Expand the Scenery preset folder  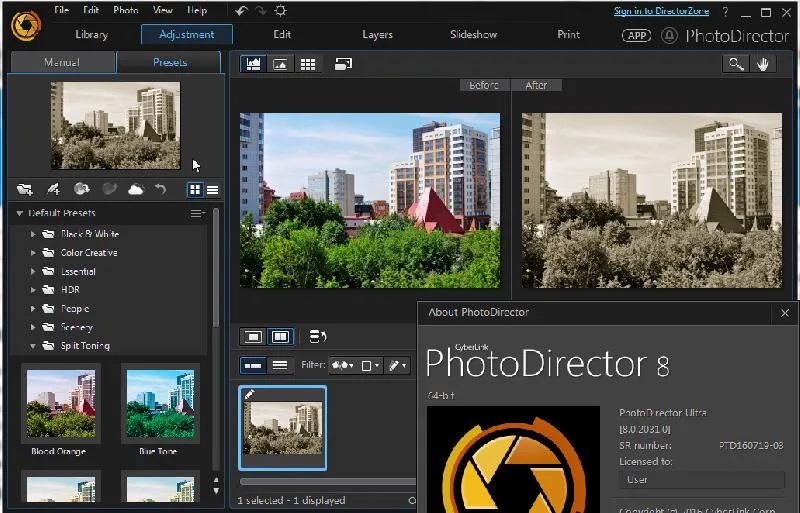pos(33,327)
